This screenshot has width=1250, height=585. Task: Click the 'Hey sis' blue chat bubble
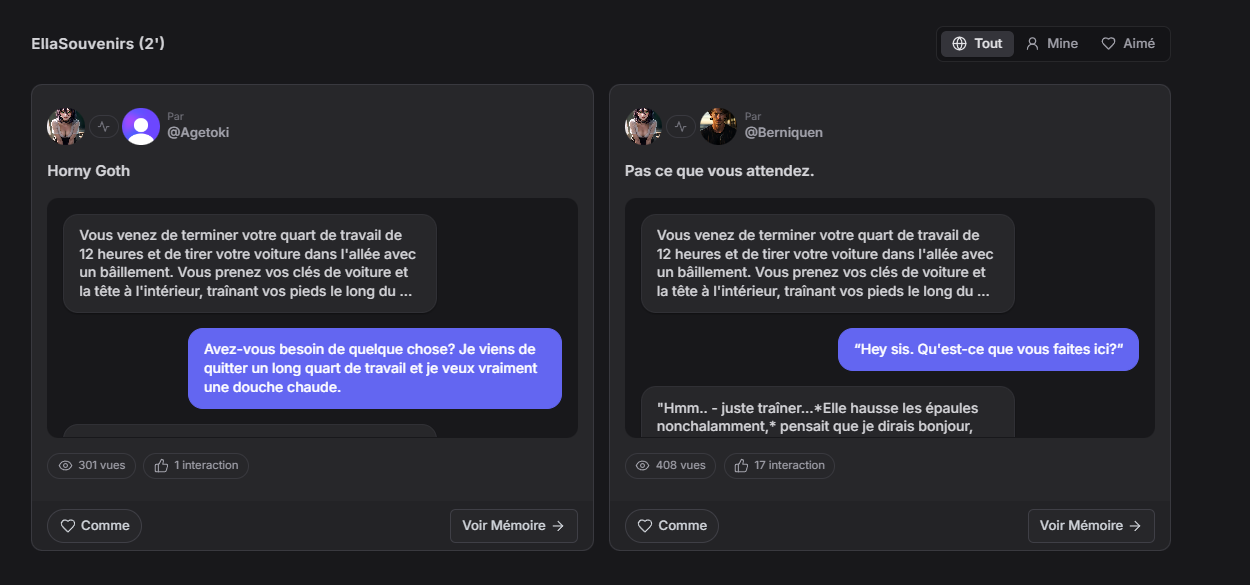[988, 350]
